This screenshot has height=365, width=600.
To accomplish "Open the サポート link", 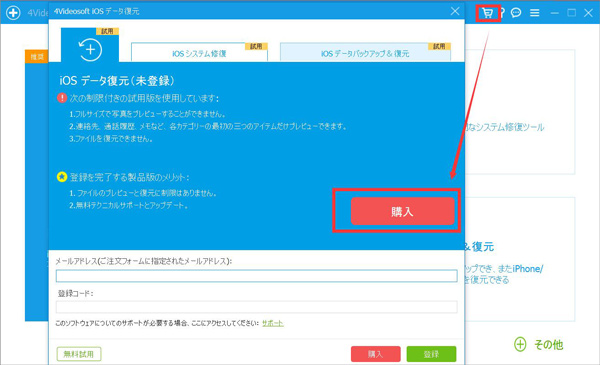I will (272, 323).
